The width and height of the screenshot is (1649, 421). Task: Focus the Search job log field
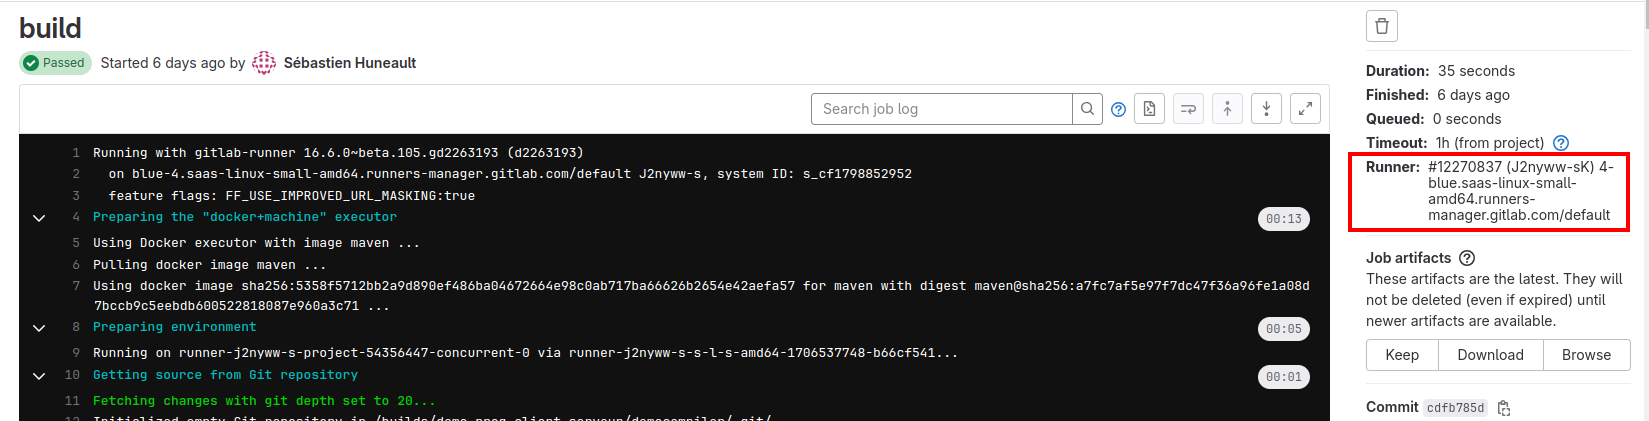click(x=942, y=109)
